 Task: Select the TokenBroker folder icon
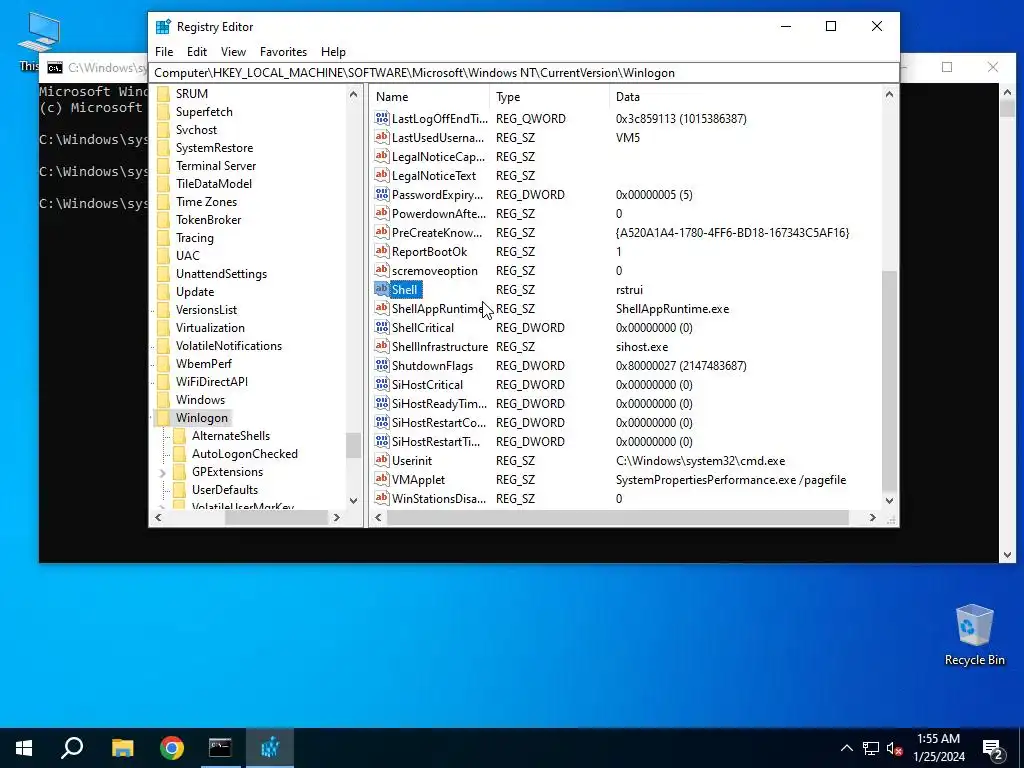pos(163,220)
